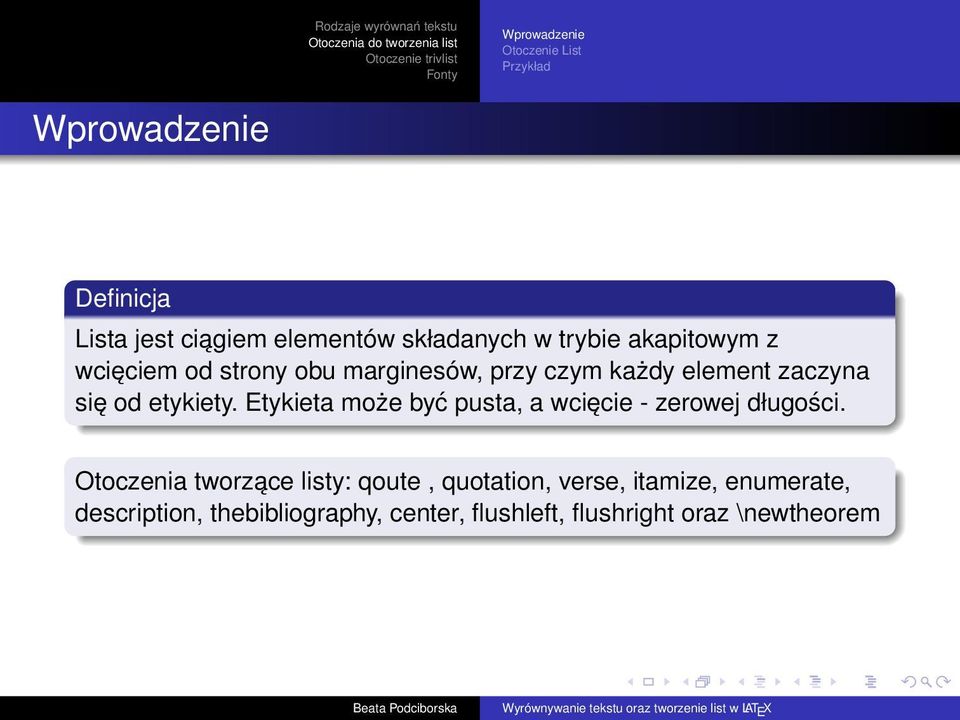Click the slide title Wprowadzenie

pyautogui.click(x=151, y=129)
